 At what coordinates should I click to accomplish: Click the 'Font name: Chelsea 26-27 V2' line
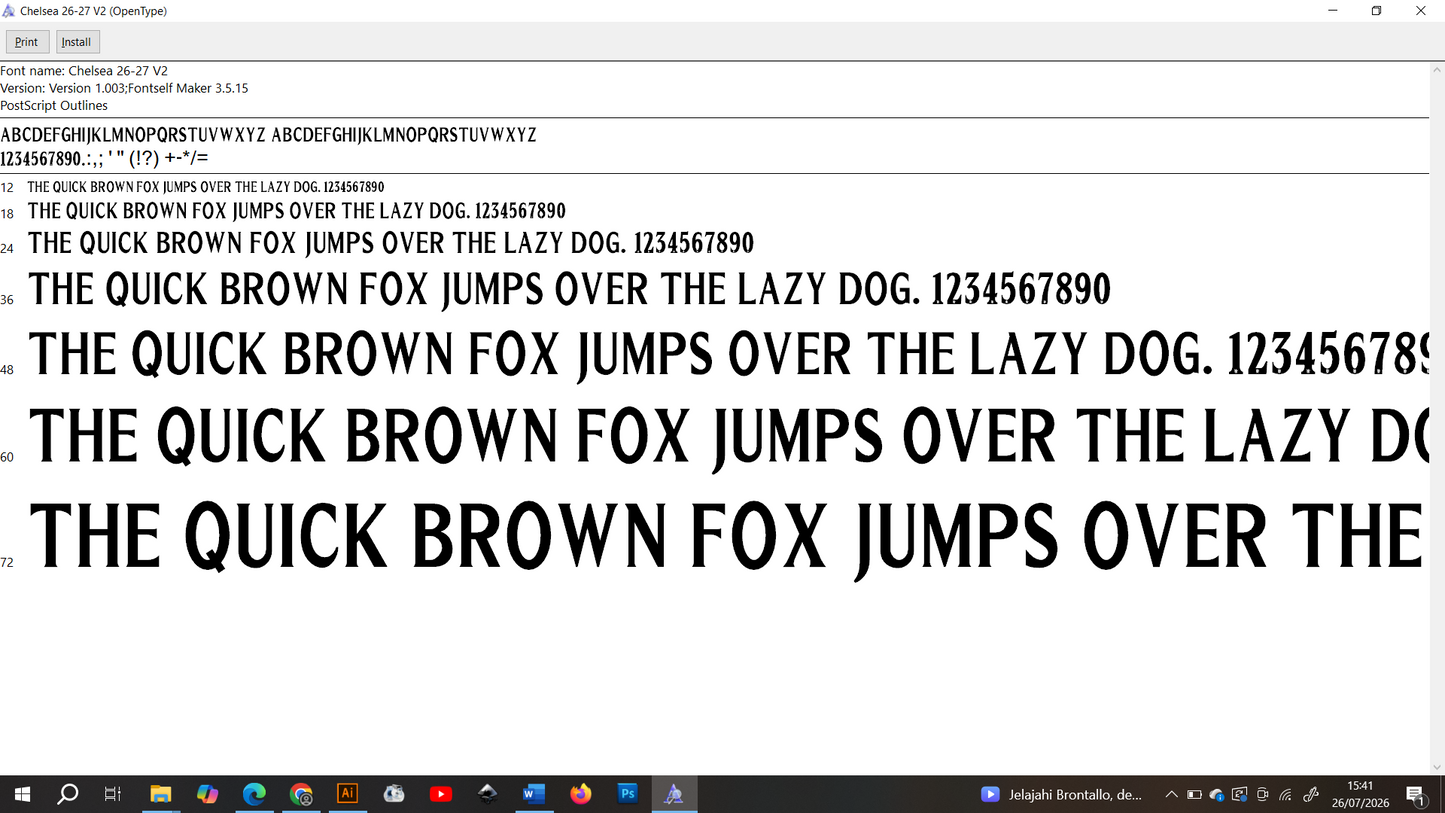[x=84, y=71]
